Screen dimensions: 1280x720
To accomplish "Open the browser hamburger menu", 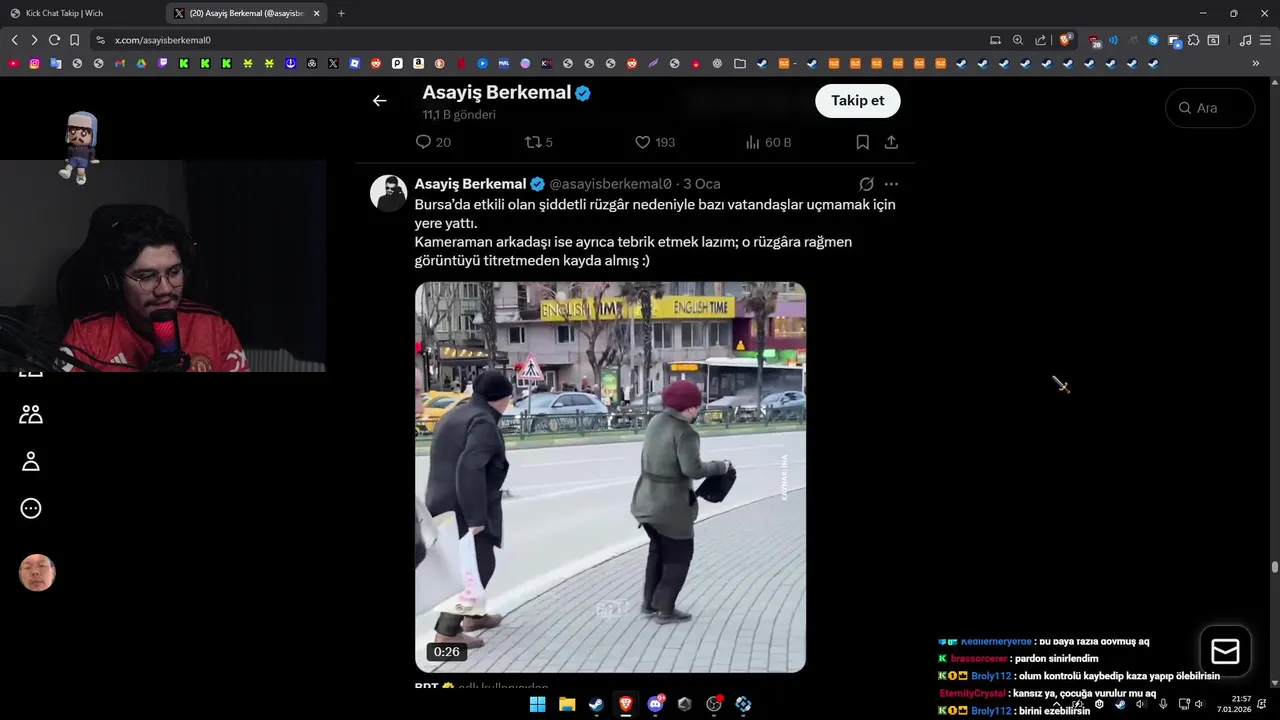I will coord(1265,40).
